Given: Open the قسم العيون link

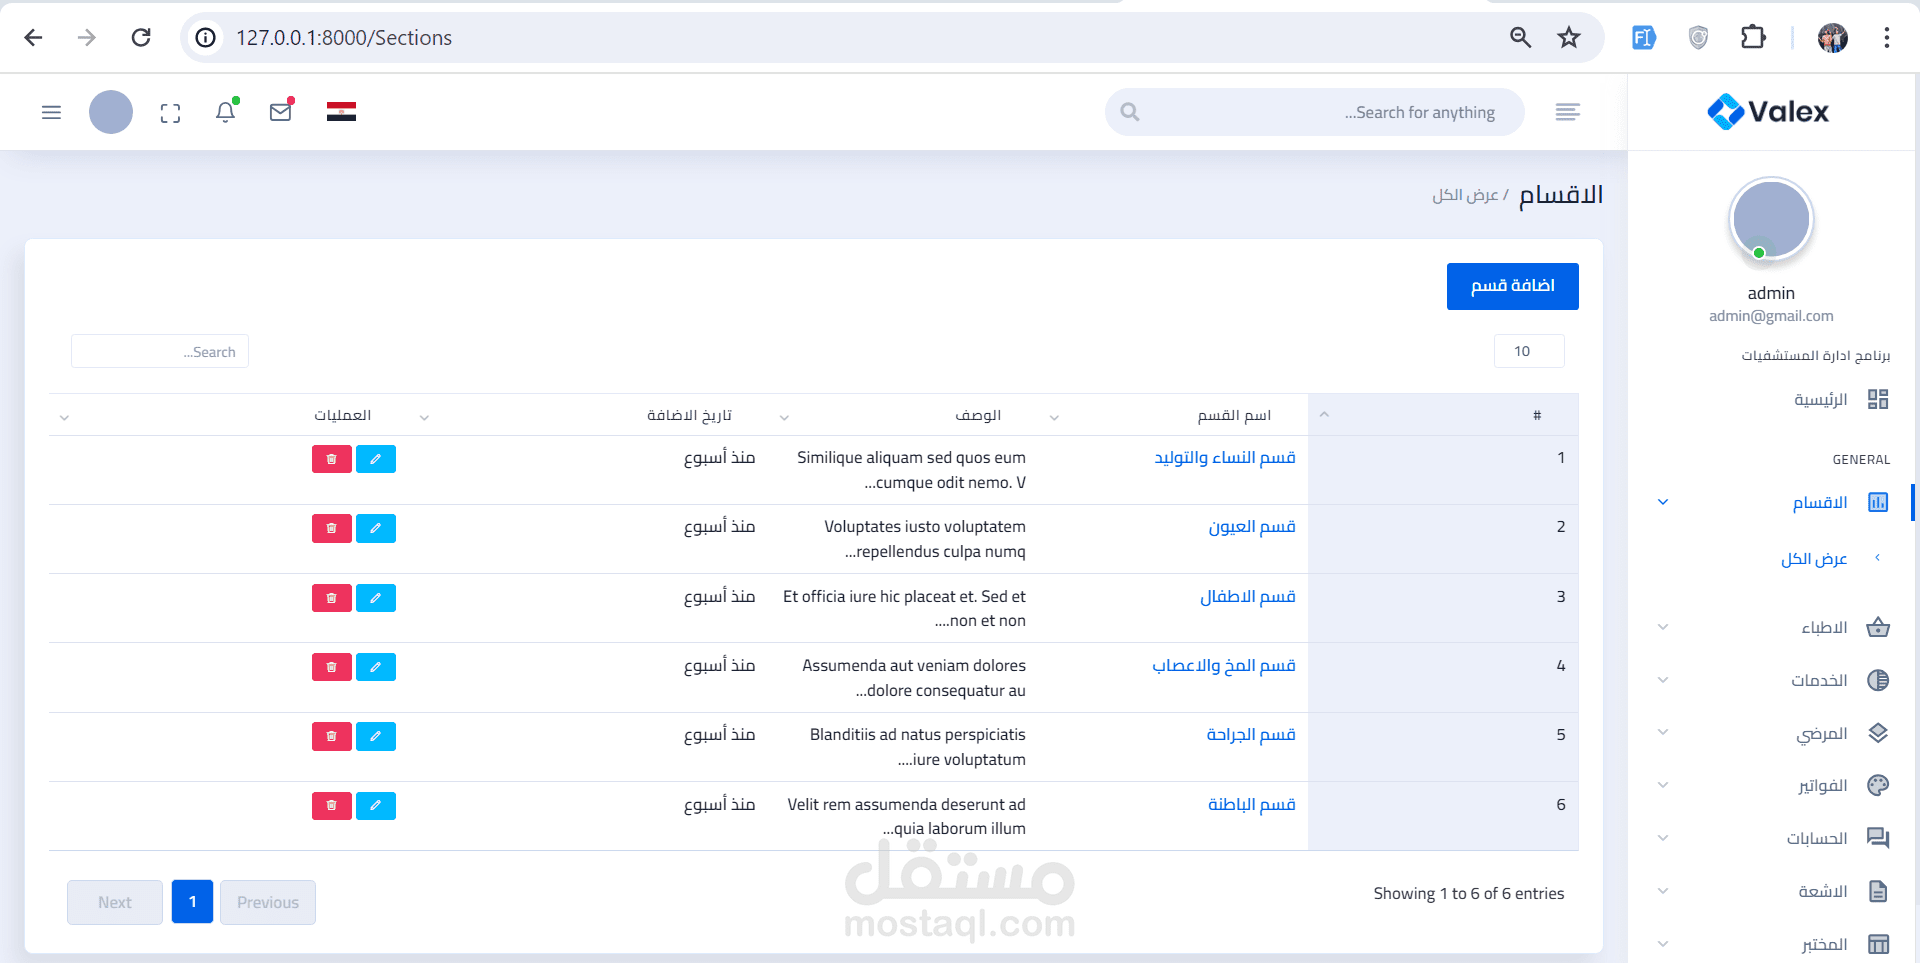Looking at the screenshot, I should (x=1252, y=526).
